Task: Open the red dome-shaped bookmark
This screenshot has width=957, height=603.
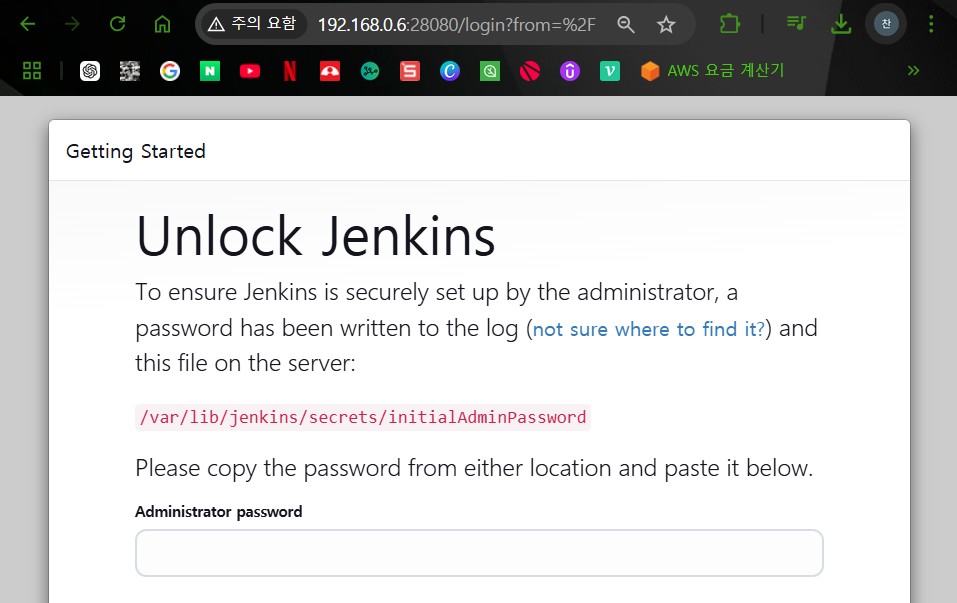Action: 330,71
